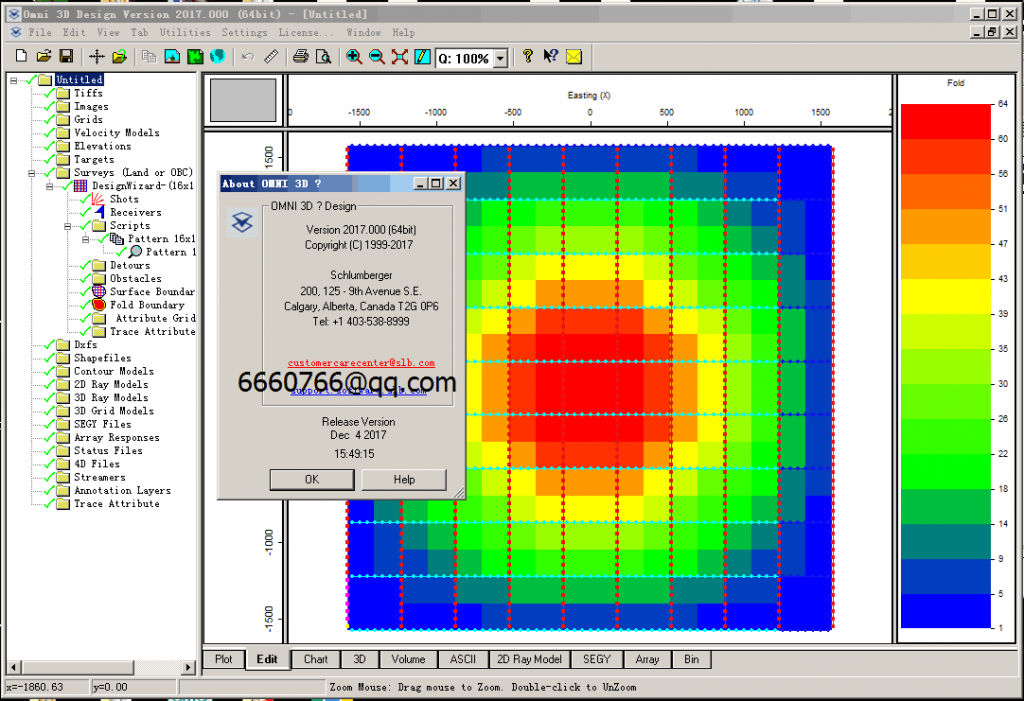Click OK in the About OMNI 3D dialog
This screenshot has height=701, width=1024.
312,480
